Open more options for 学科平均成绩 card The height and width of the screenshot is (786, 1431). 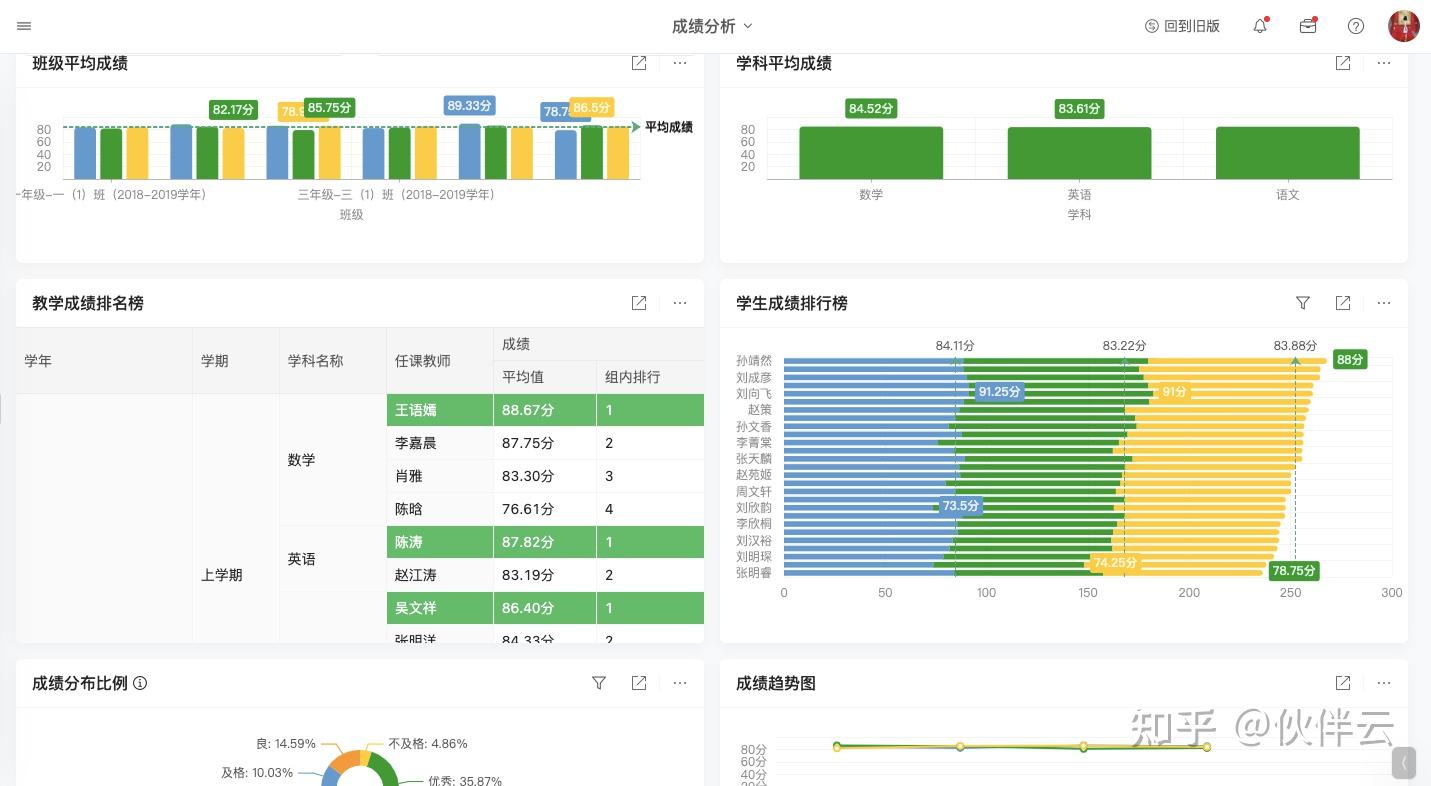click(x=1384, y=63)
